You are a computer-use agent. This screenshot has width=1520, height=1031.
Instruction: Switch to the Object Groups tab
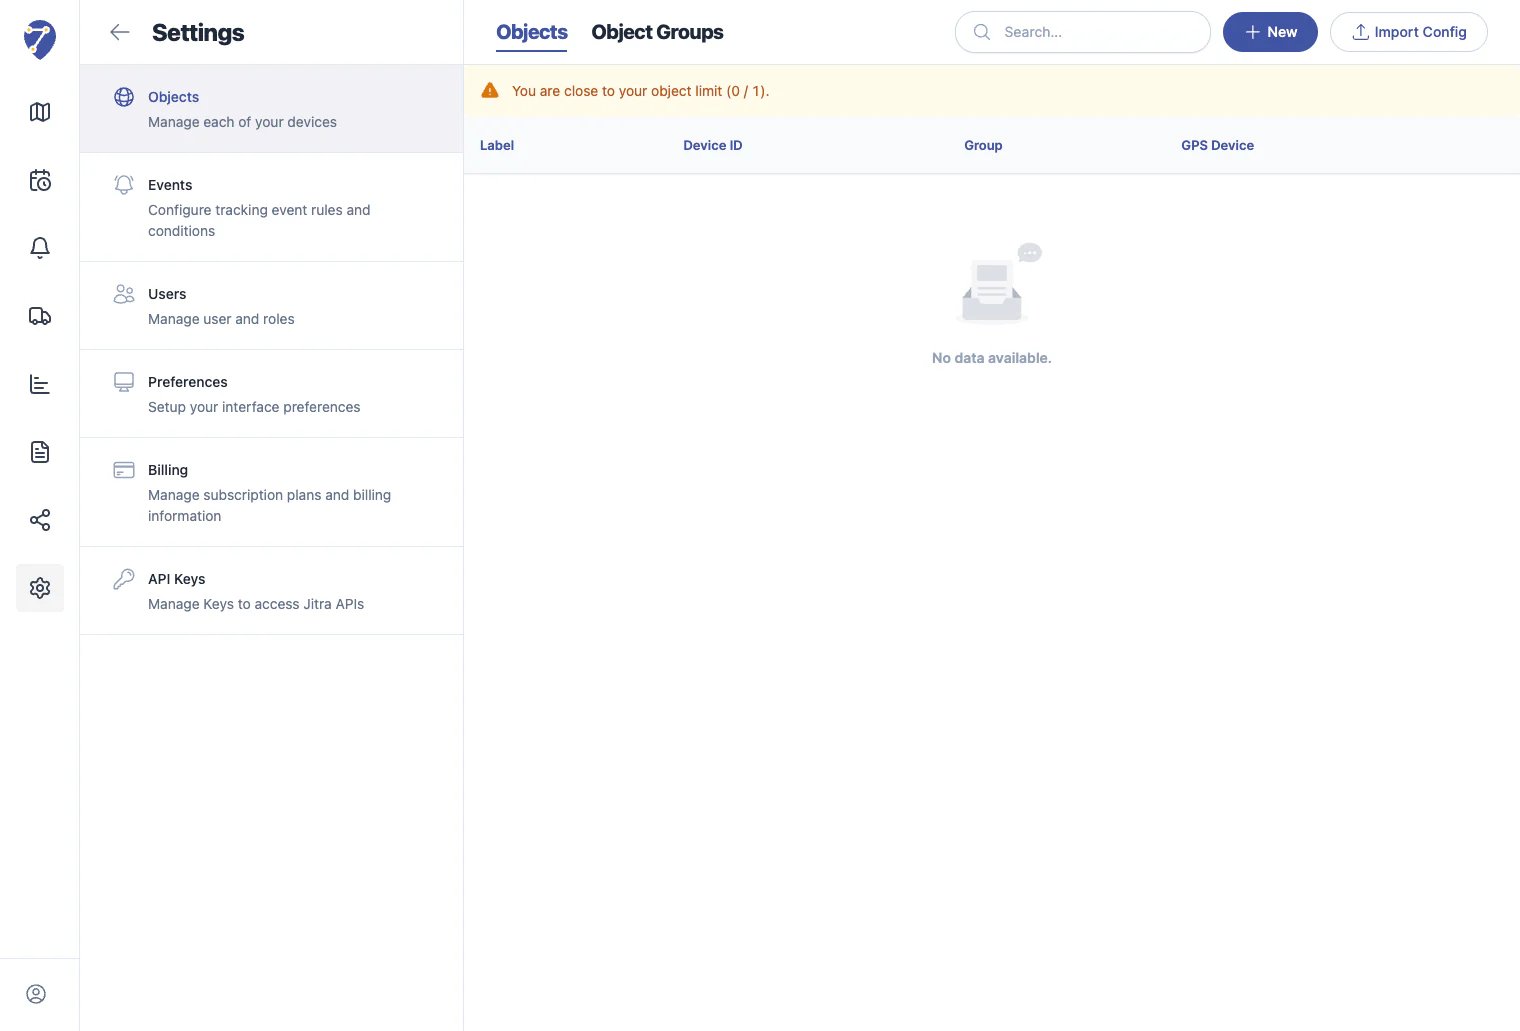[657, 32]
